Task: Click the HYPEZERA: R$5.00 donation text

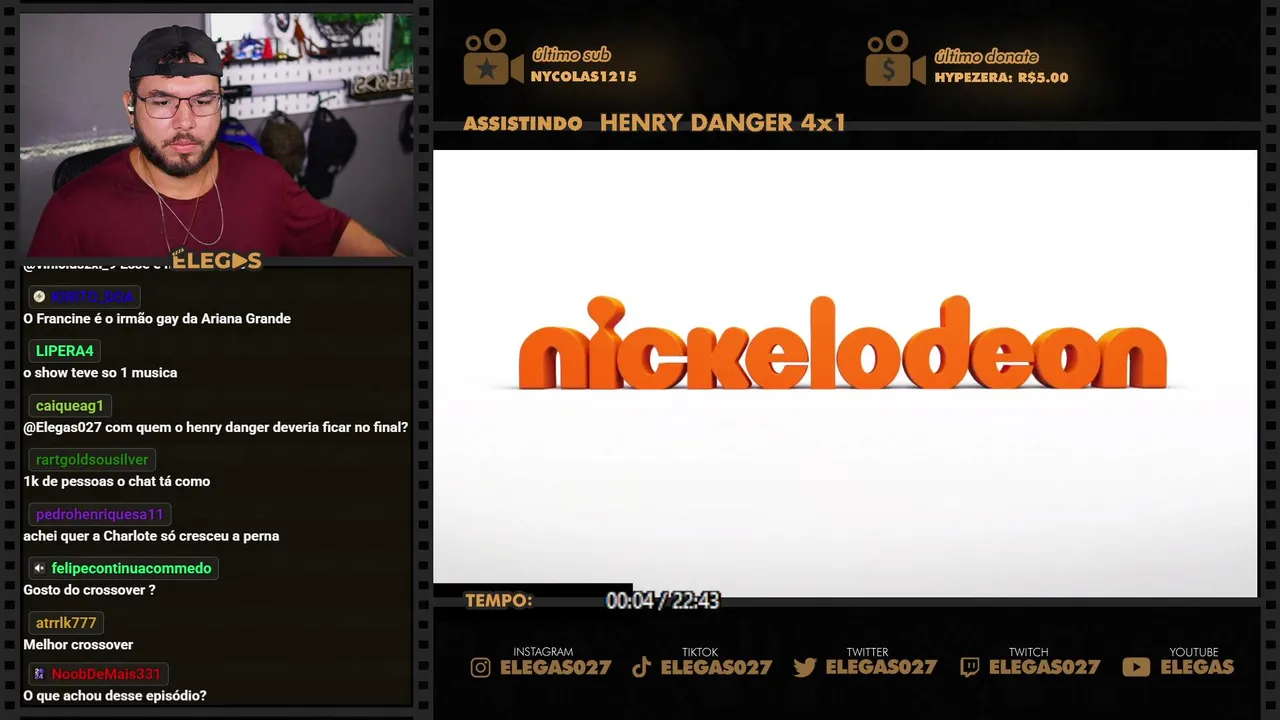Action: click(1001, 77)
